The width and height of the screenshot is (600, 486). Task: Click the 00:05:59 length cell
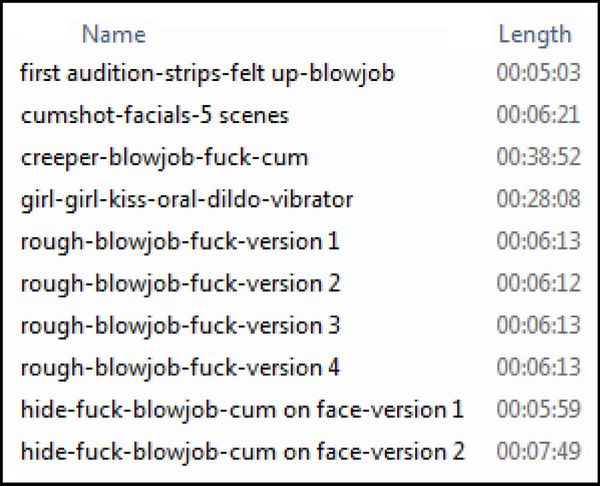tap(538, 409)
